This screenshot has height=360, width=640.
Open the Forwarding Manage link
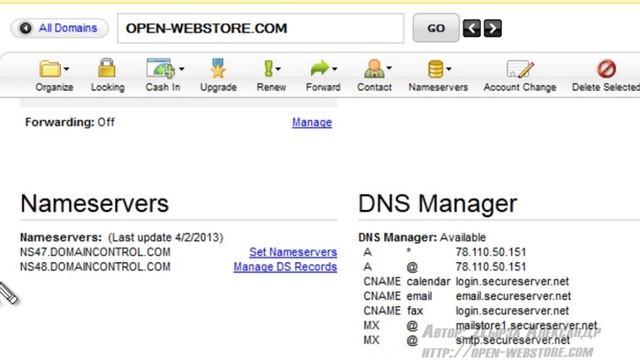click(312, 122)
